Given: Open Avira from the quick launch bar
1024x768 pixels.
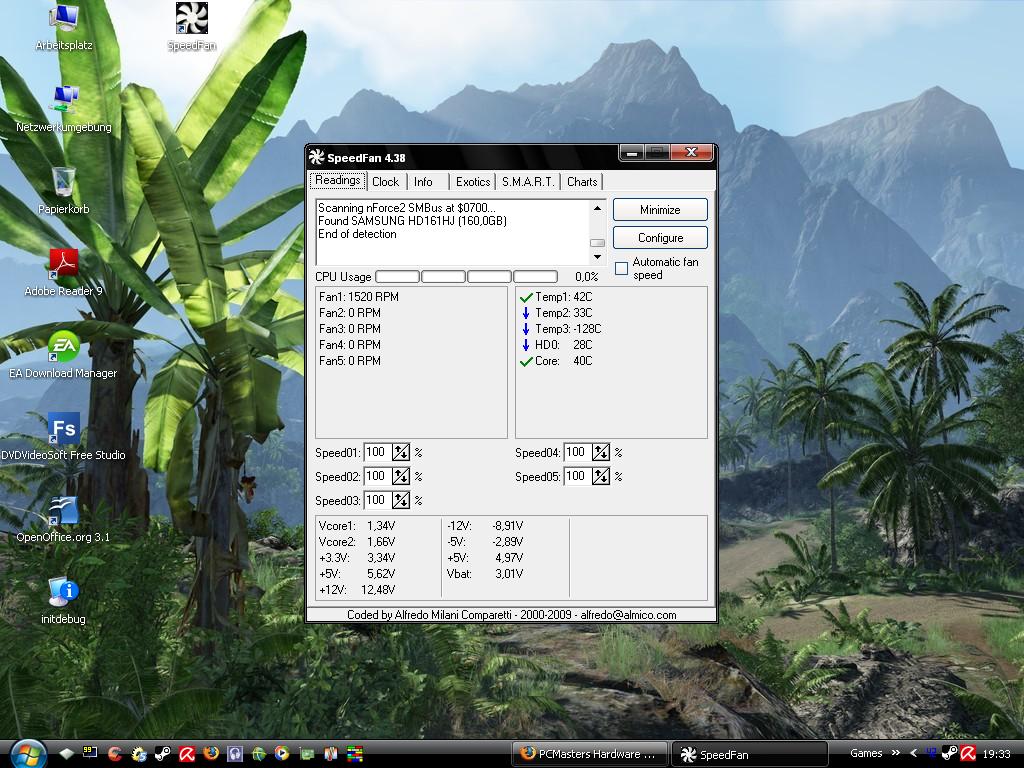Looking at the screenshot, I should click(x=187, y=754).
